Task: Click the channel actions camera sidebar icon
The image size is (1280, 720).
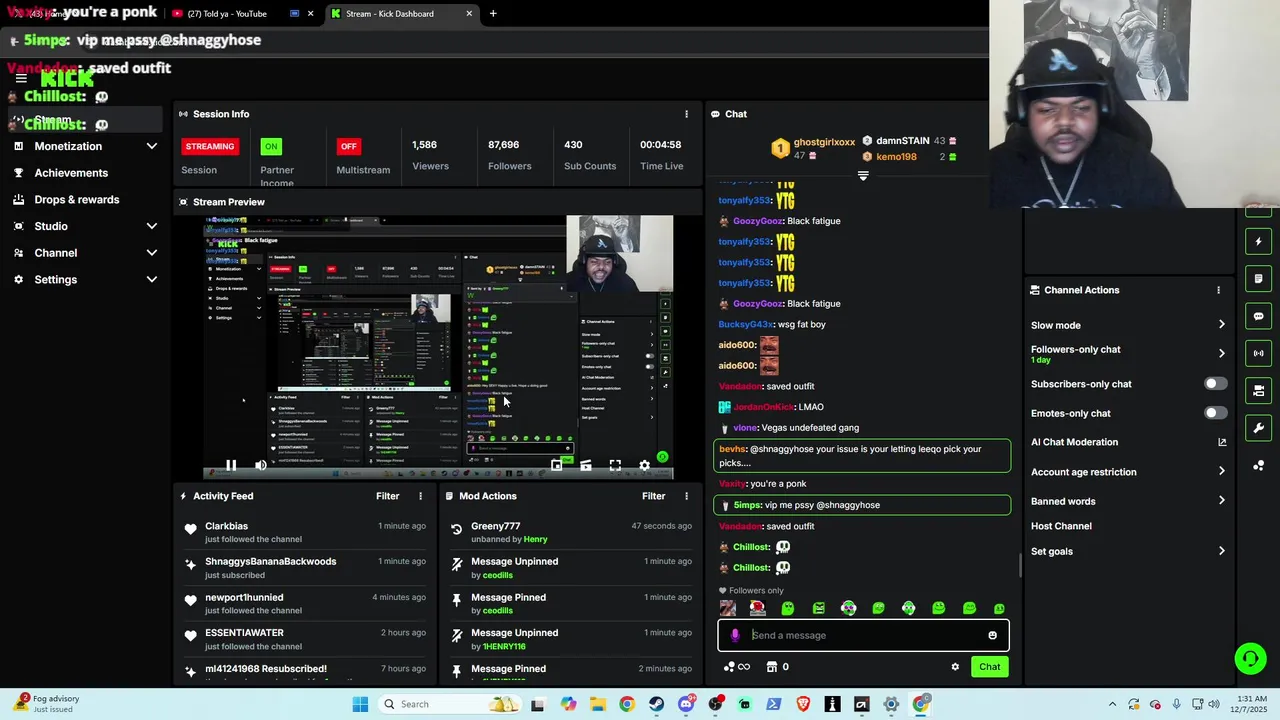Action: 1259,390
